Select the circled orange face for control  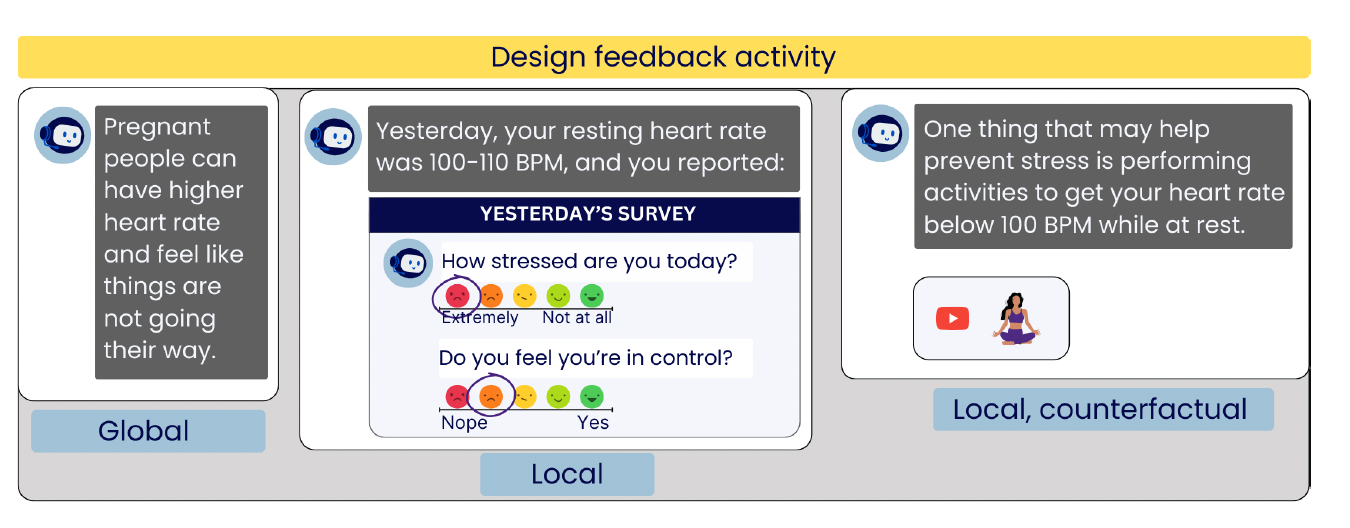click(490, 396)
